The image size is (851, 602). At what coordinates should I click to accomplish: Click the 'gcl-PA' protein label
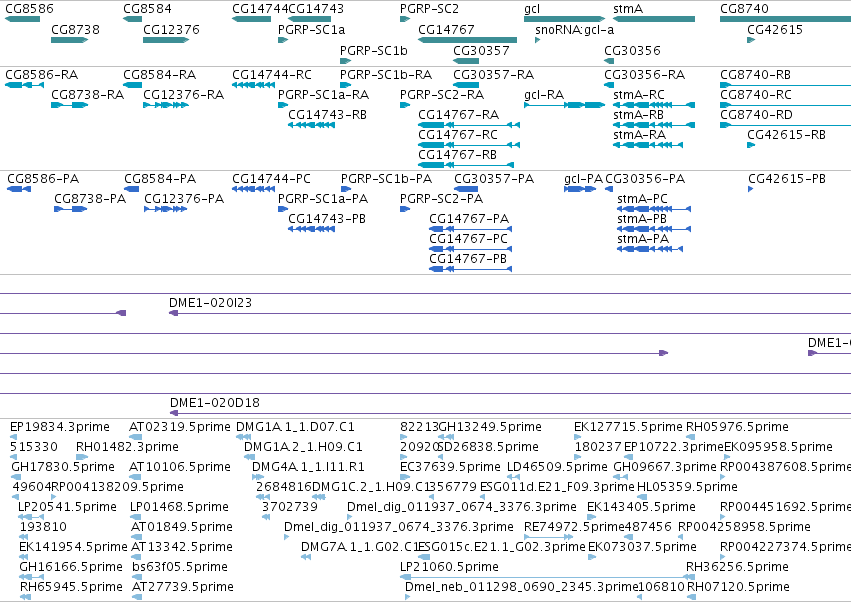click(583, 179)
